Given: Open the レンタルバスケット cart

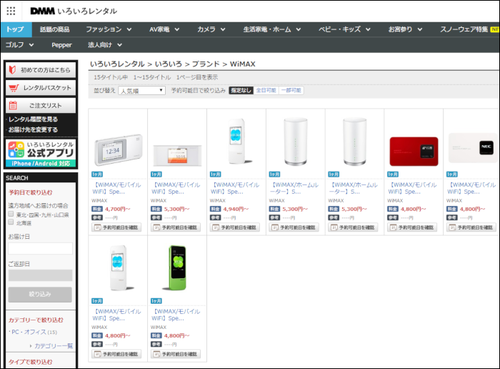Looking at the screenshot, I should point(41,88).
